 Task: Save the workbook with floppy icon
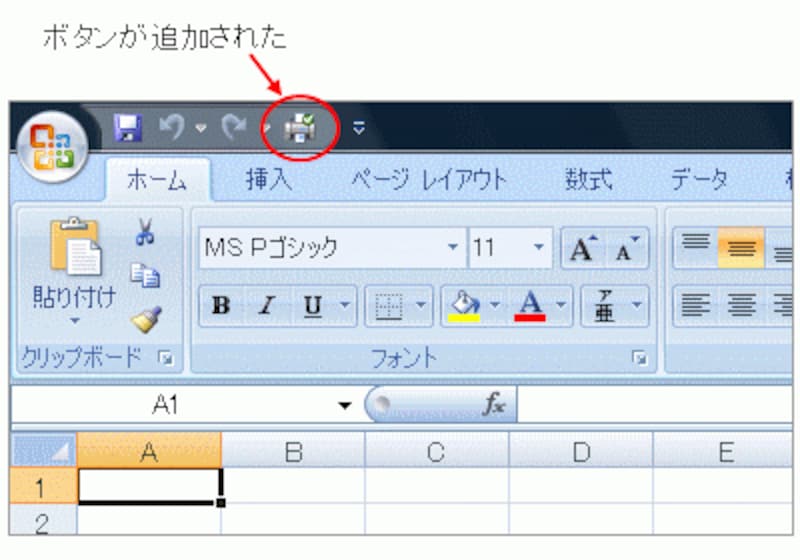click(128, 128)
